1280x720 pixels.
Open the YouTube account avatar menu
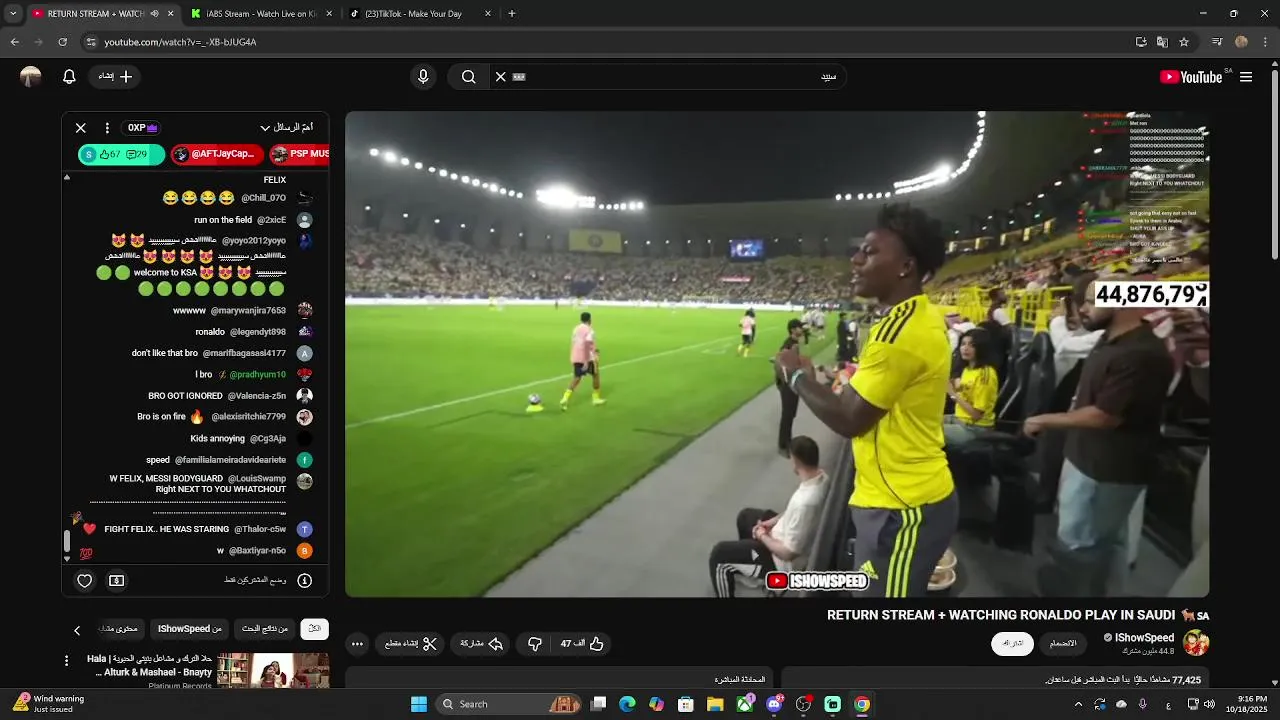pyautogui.click(x=31, y=77)
